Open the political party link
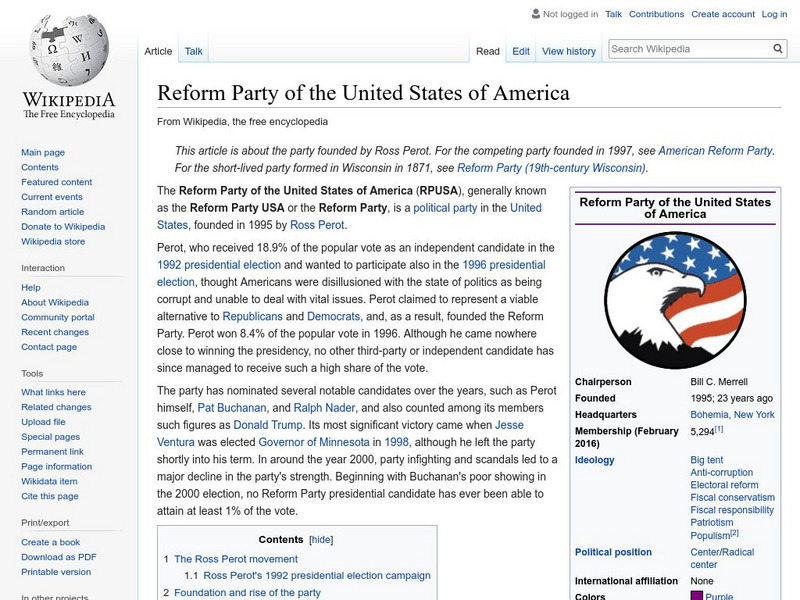Screen dimensions: 800x600 point(445,208)
